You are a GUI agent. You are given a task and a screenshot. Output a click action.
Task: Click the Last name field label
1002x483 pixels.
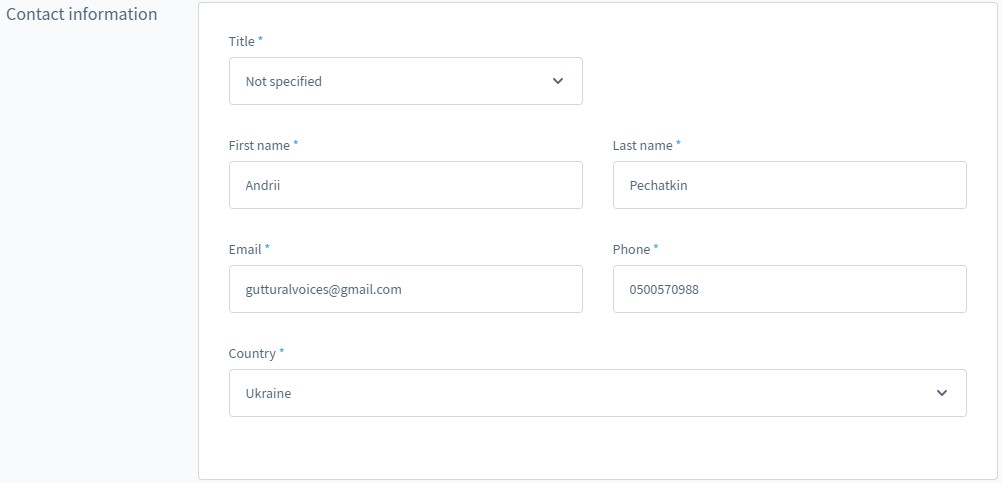642,145
